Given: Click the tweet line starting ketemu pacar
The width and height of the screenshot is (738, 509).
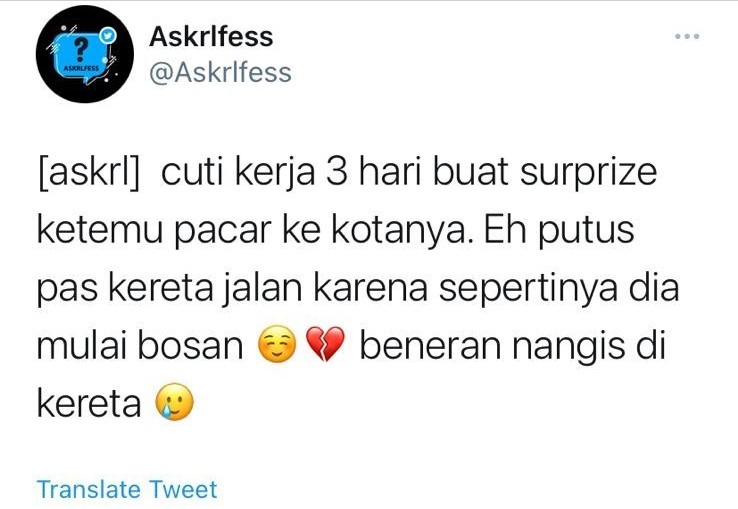Looking at the screenshot, I should tap(336, 231).
